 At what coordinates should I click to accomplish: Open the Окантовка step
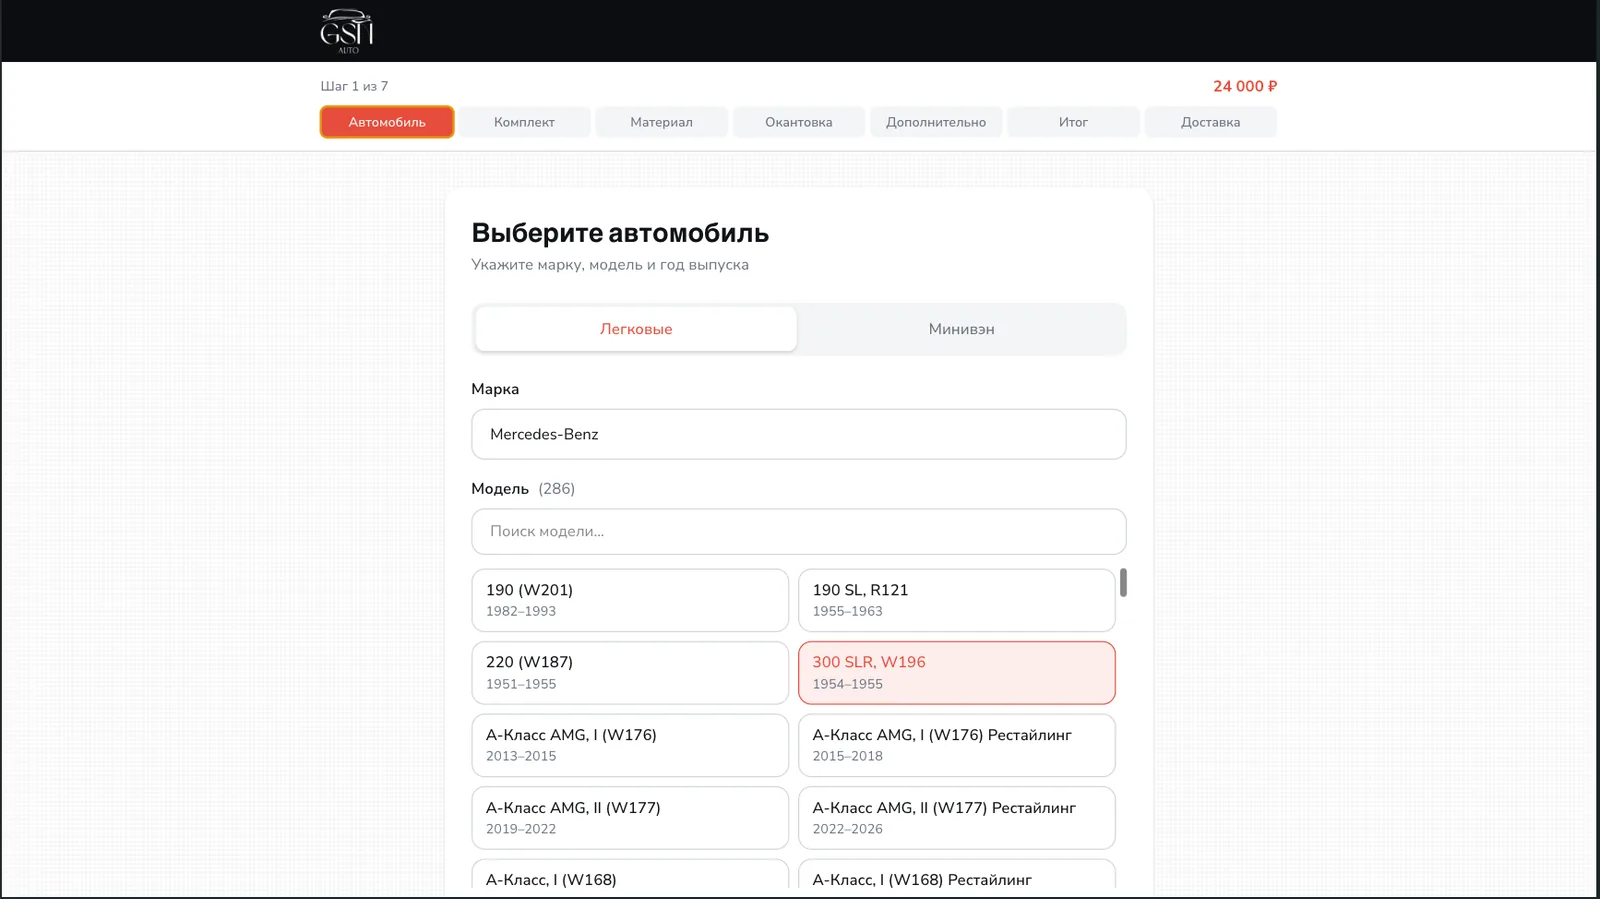pos(799,122)
